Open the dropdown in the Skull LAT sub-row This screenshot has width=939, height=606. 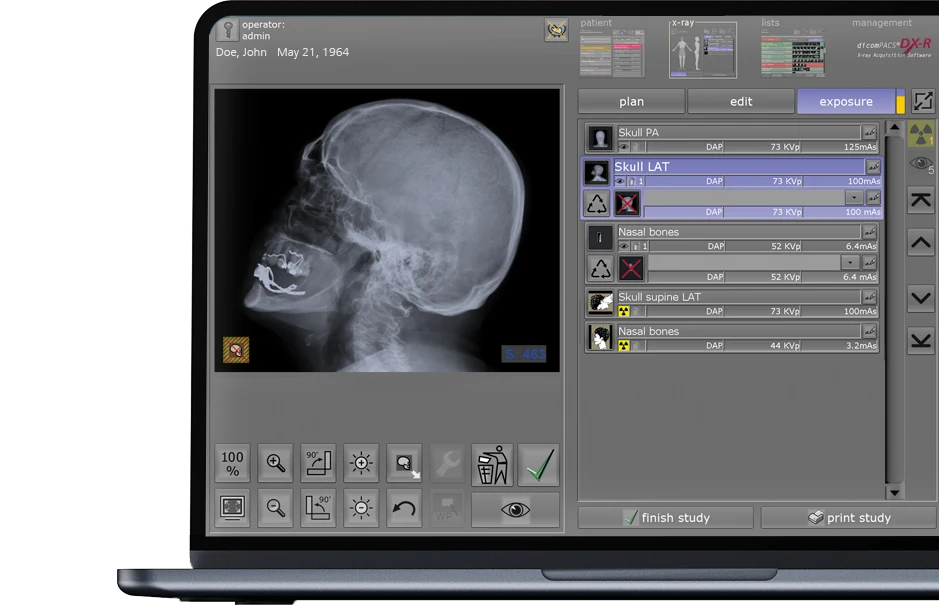(x=853, y=198)
